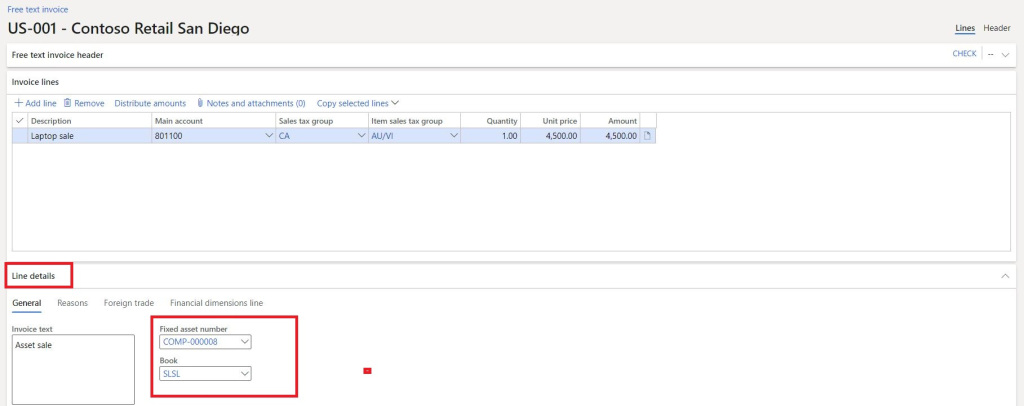
Task: Open Fixed asset number dropdown
Action: [x=245, y=342]
